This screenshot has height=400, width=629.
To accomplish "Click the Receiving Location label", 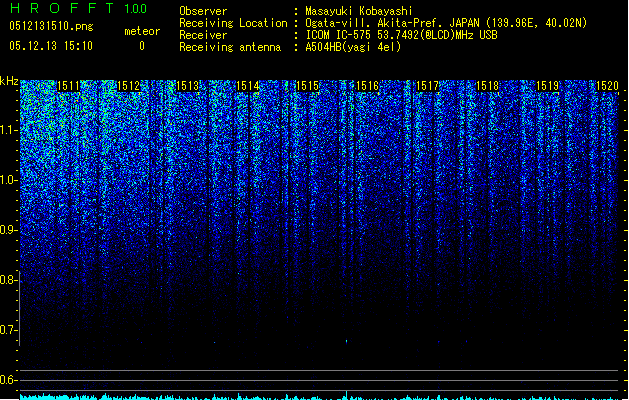I will (x=233, y=23).
